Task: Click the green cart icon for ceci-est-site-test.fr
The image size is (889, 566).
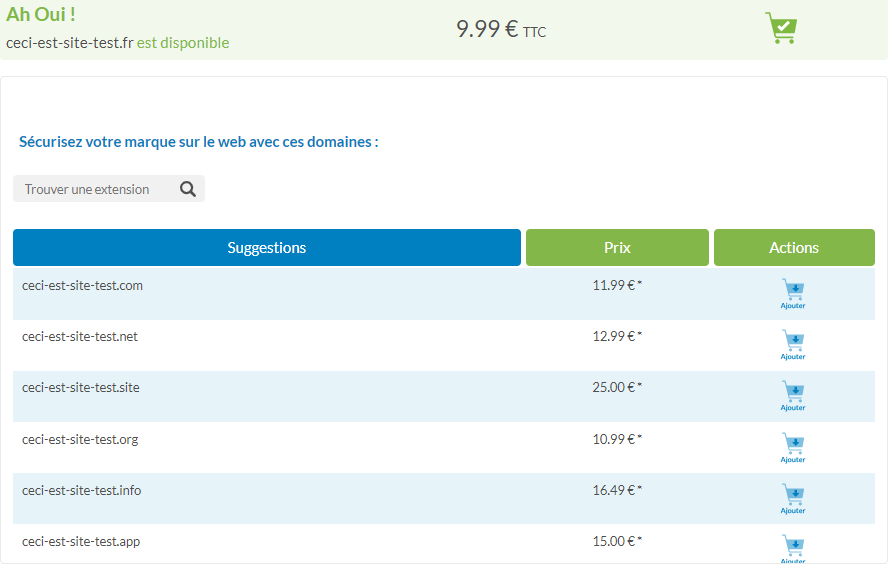Action: (x=781, y=28)
